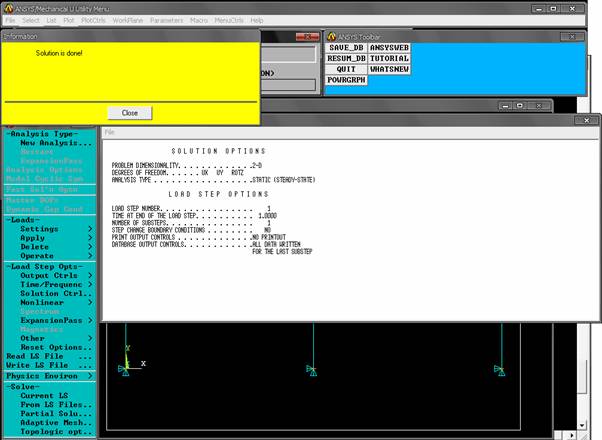The image size is (602, 440).
Task: Open the Plot menu
Action: click(69, 20)
